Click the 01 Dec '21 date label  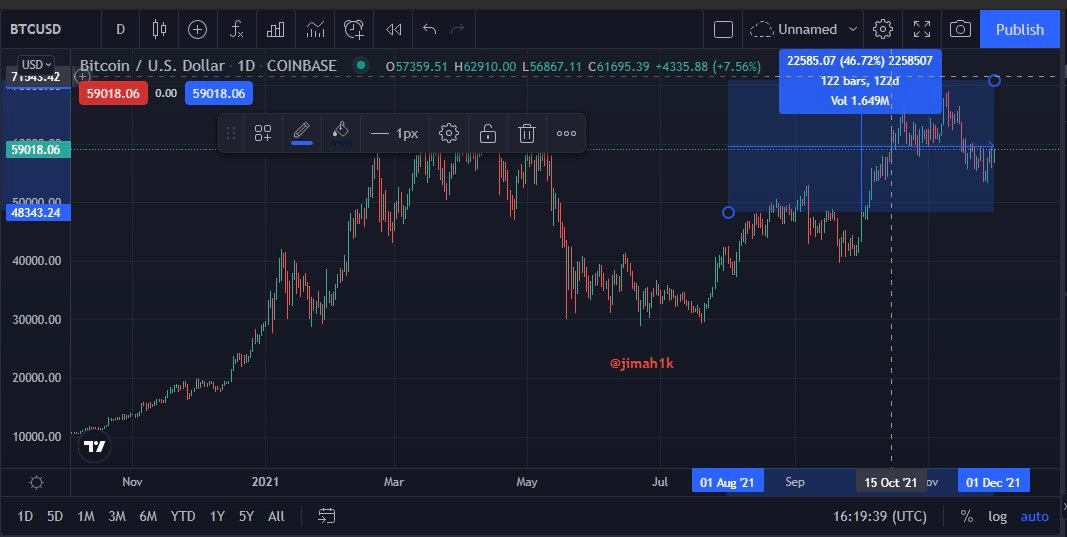[x=994, y=483]
